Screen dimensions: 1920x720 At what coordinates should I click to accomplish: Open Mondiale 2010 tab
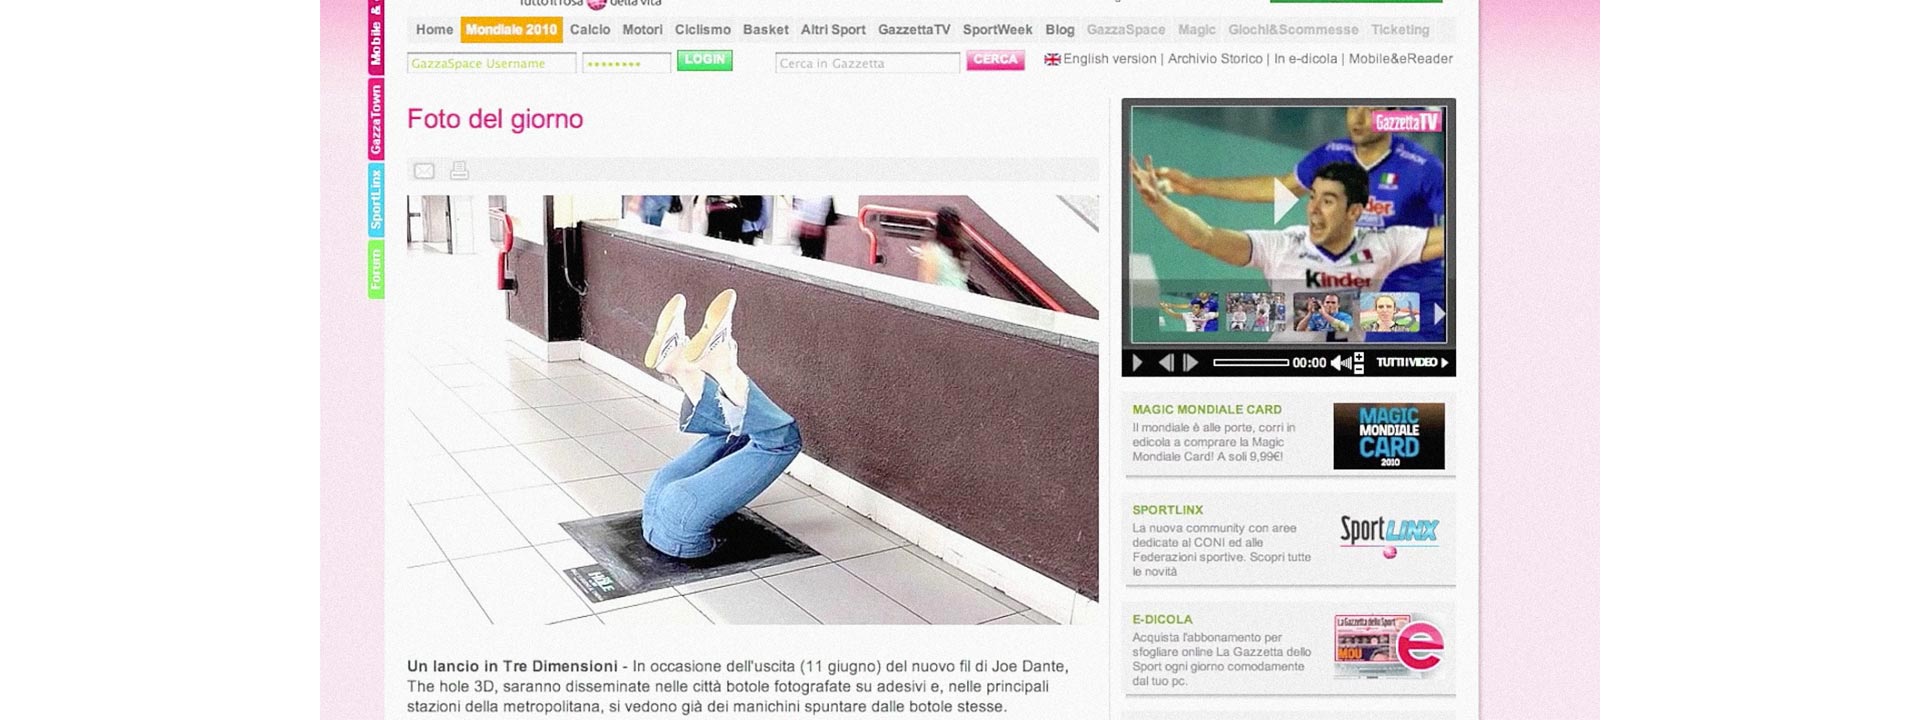coord(511,30)
